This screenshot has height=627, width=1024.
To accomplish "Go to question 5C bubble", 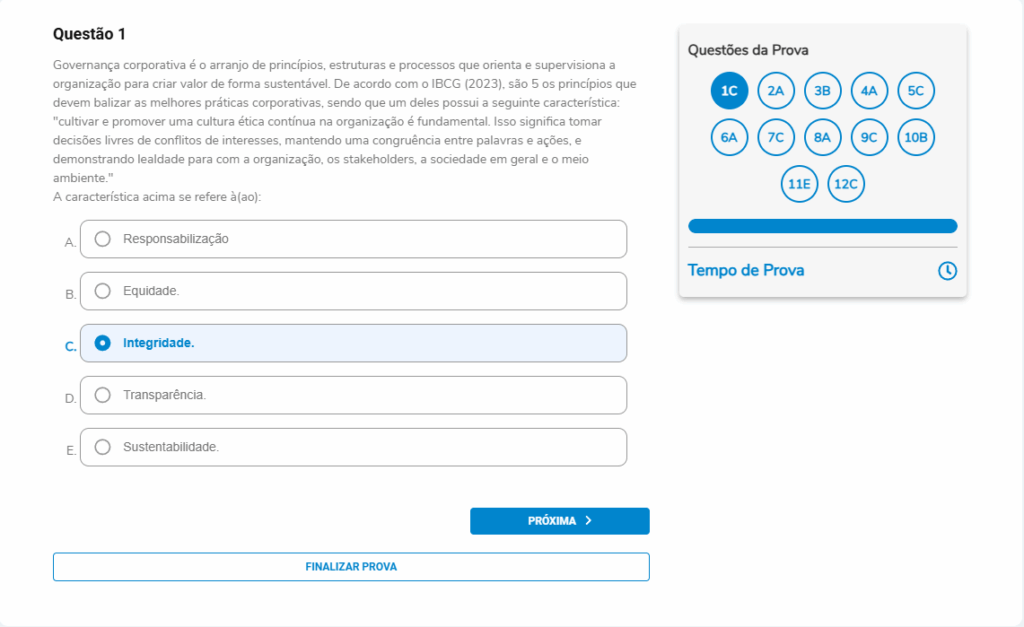I will [916, 91].
